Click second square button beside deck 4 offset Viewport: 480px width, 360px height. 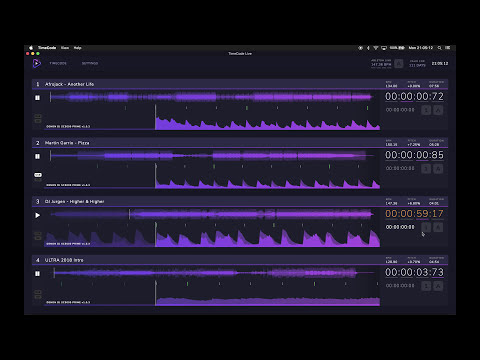(438, 286)
